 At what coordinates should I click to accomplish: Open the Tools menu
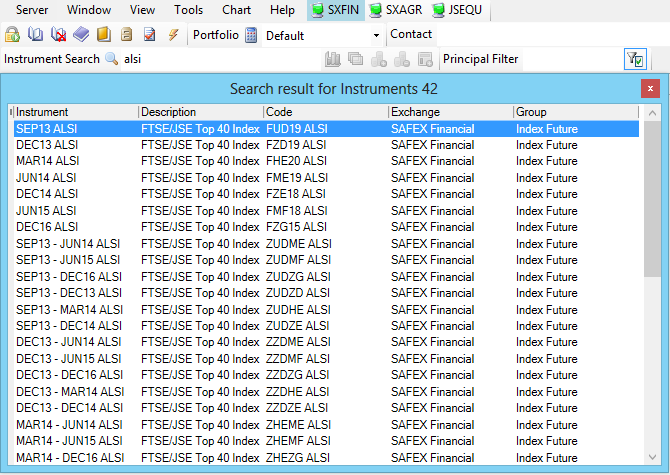188,10
